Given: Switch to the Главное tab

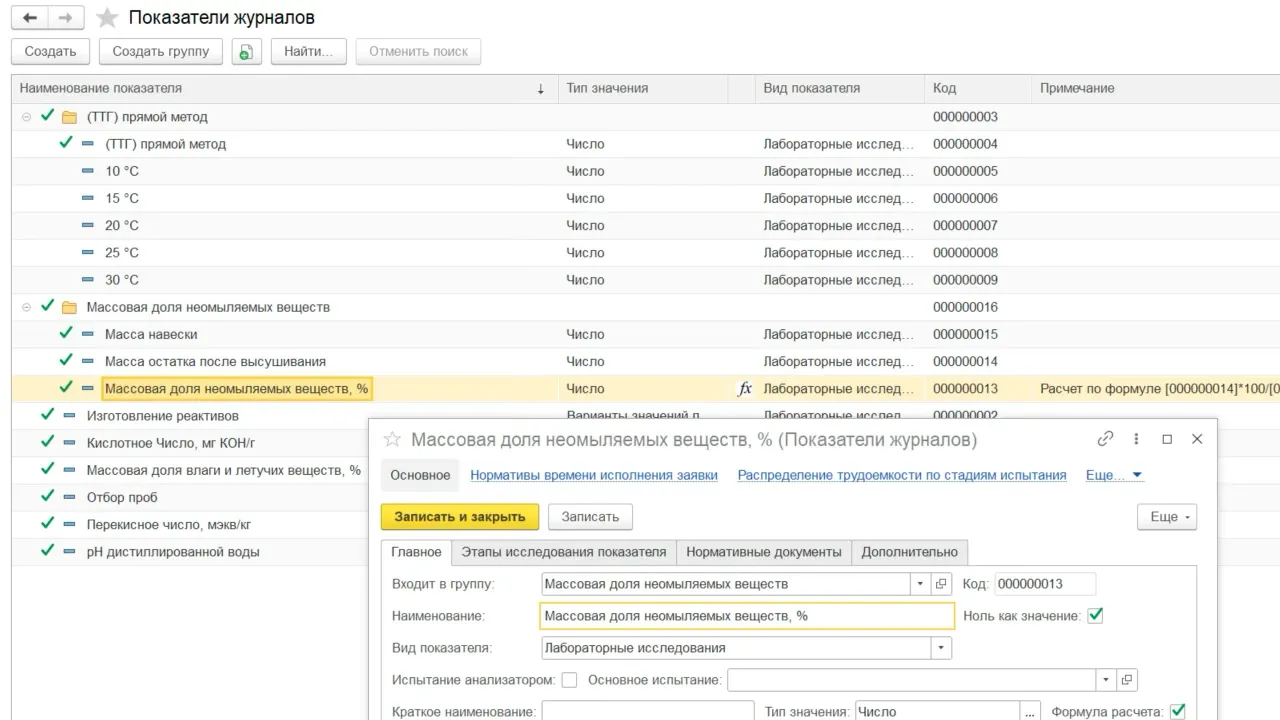Looking at the screenshot, I should click(x=416, y=552).
